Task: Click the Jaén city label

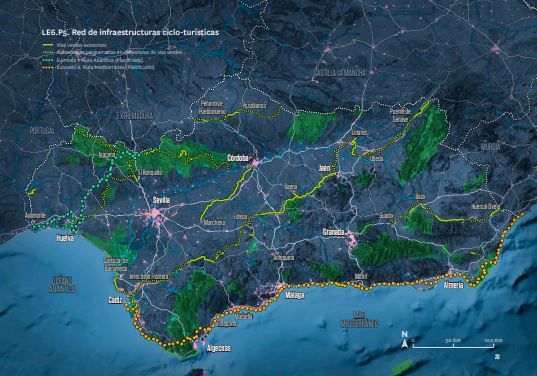Action: pos(324,168)
